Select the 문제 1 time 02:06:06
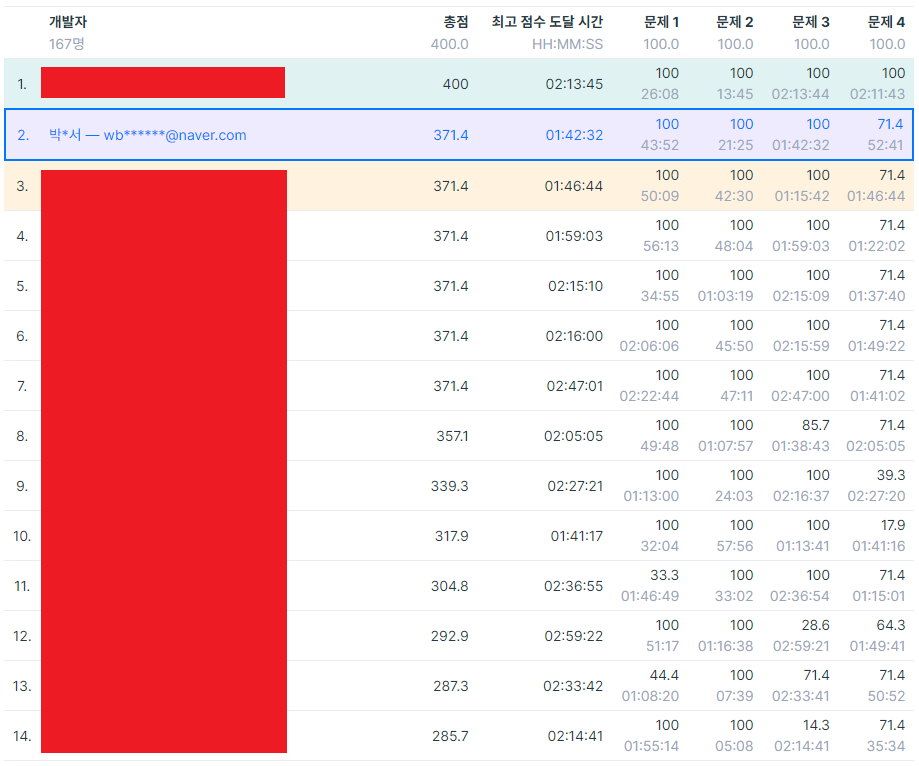 [649, 346]
